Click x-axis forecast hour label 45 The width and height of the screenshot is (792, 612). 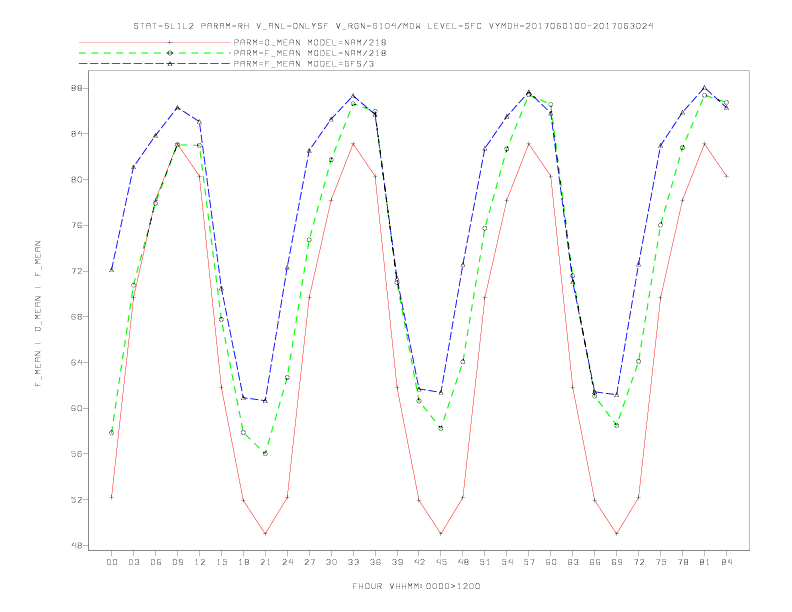tap(441, 562)
